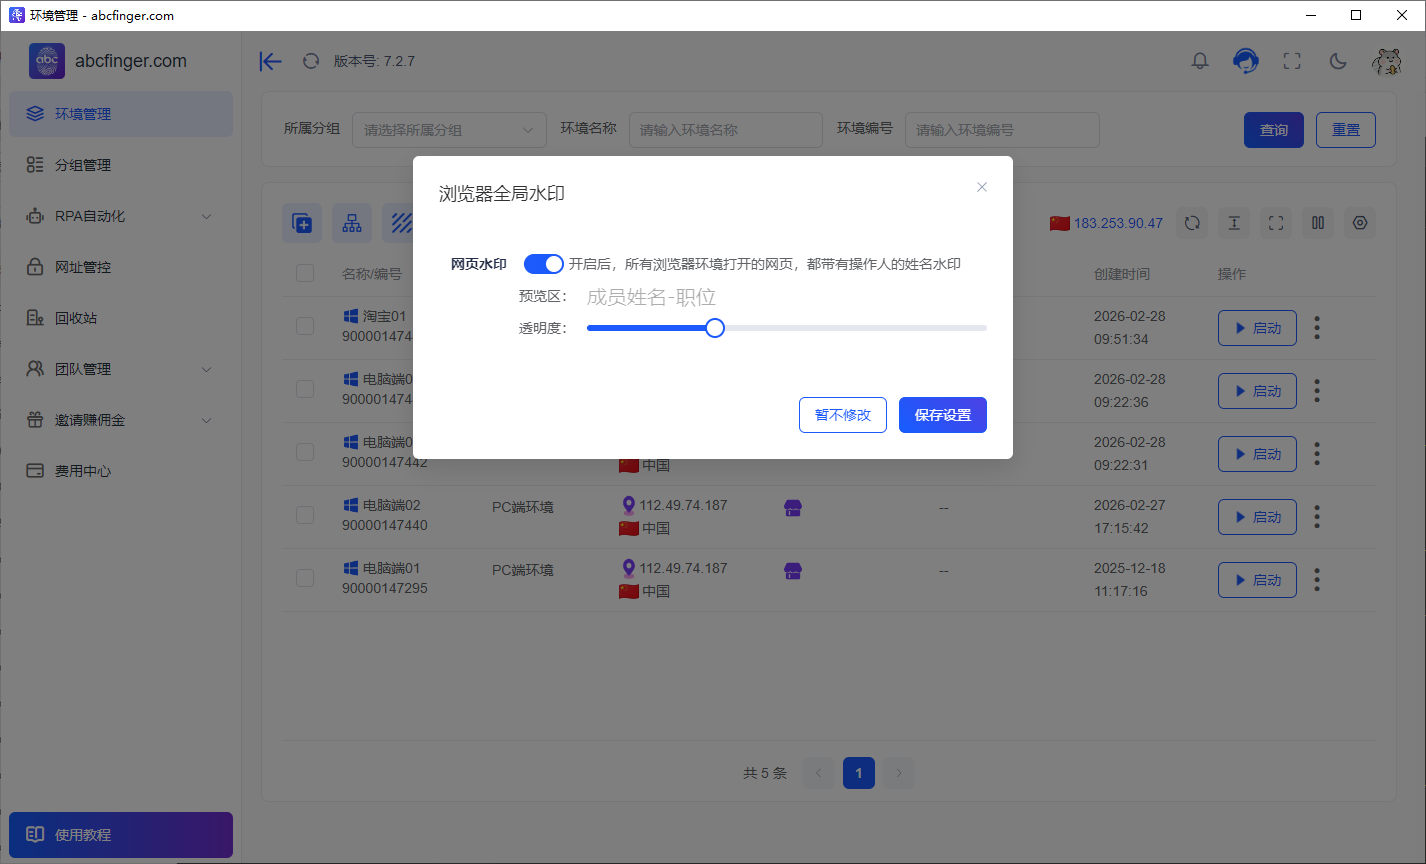This screenshot has width=1426, height=864.
Task: Click the 183.253.90.47 IP link
Action: [1118, 223]
